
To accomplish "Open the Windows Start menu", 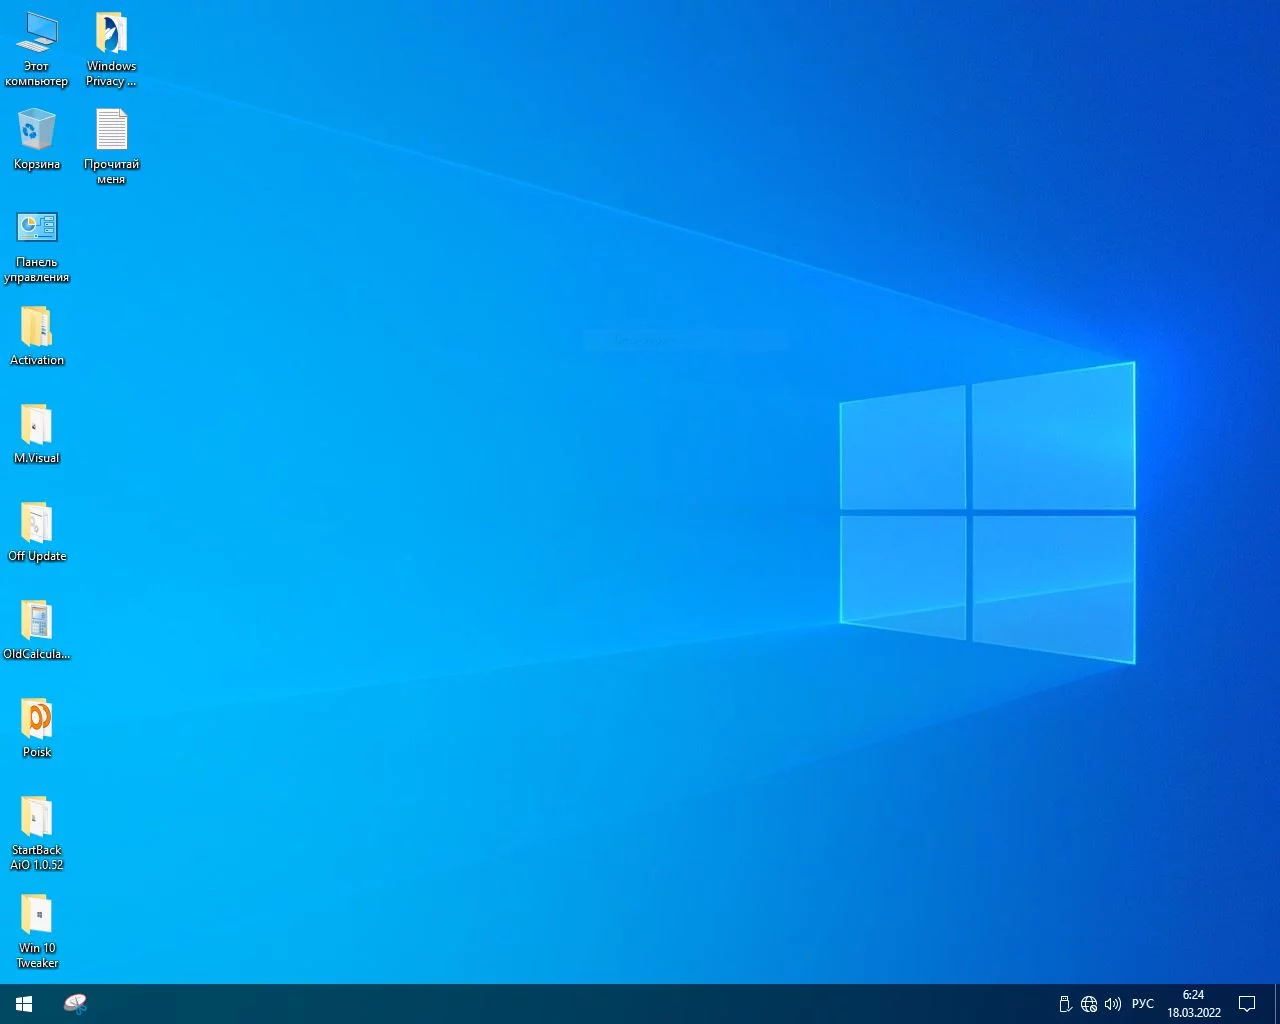I will coord(24,1004).
